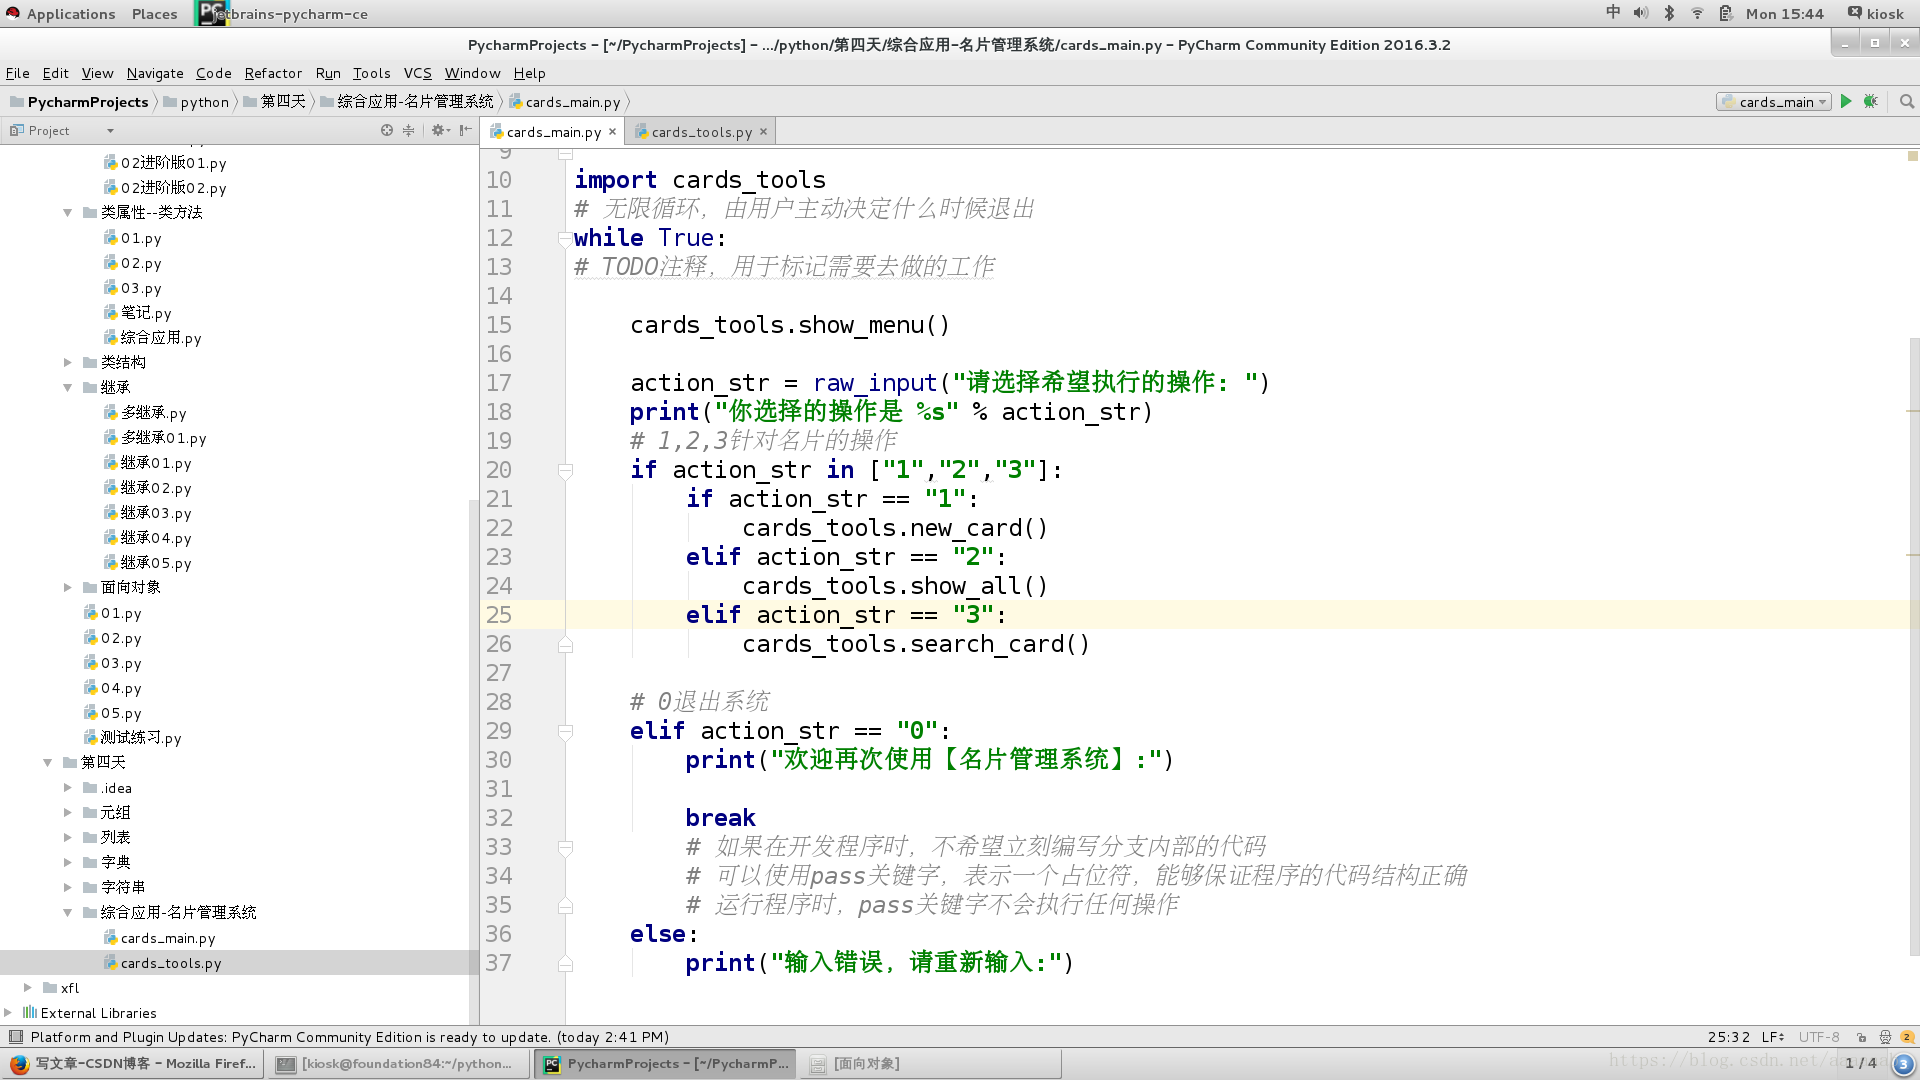The height and width of the screenshot is (1080, 1920).
Task: Fold the elif action_str == "0" block
Action: point(565,731)
